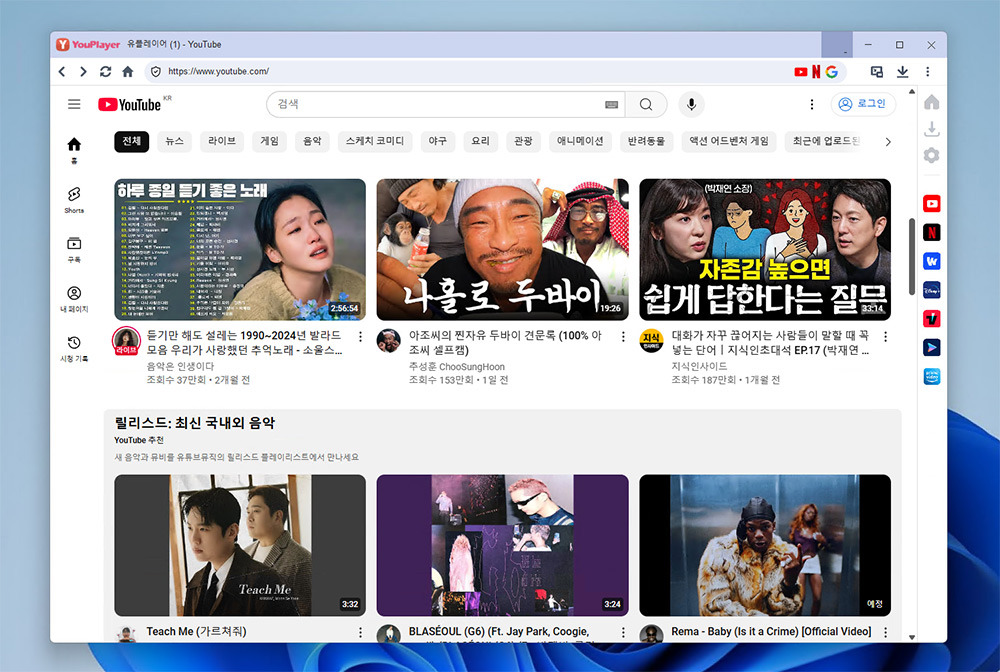Toggle the sidebar with the hamburger menu

tap(73, 104)
